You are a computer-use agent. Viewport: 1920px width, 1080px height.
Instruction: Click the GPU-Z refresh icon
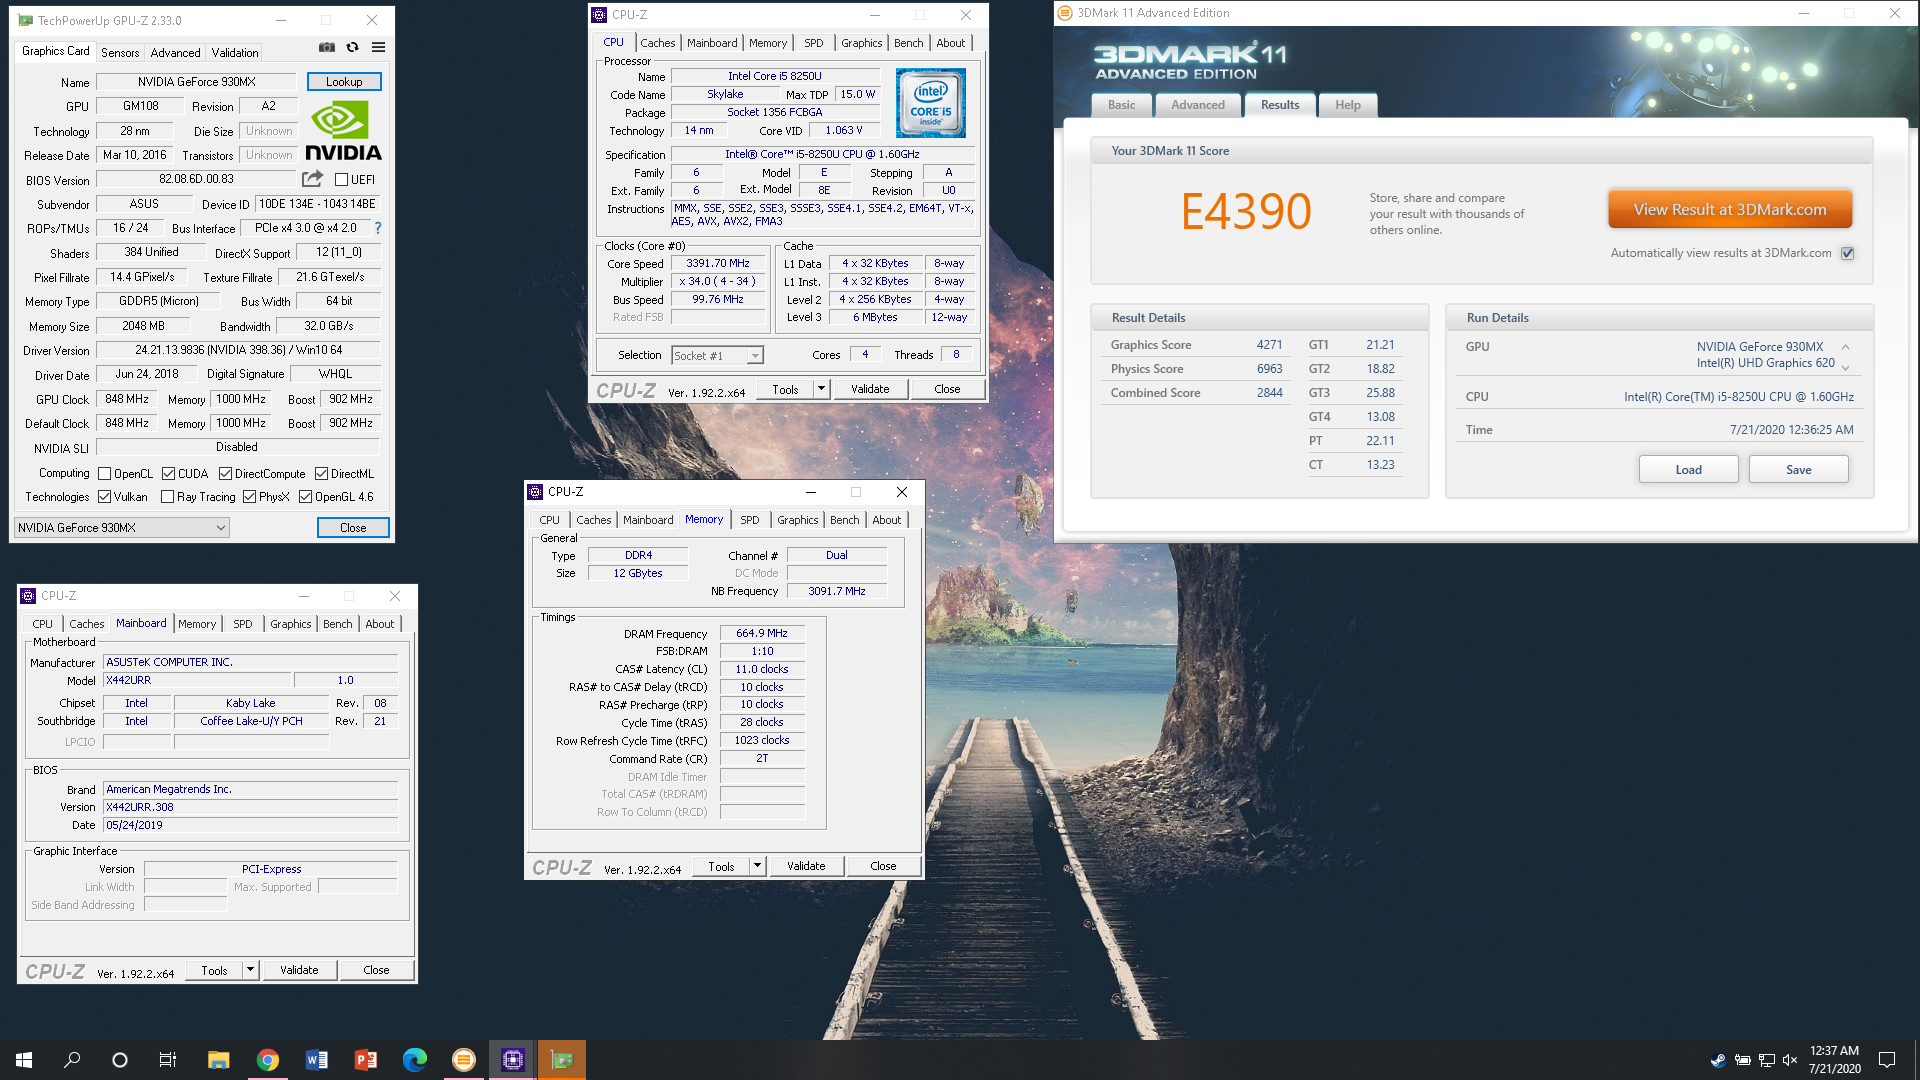[352, 47]
